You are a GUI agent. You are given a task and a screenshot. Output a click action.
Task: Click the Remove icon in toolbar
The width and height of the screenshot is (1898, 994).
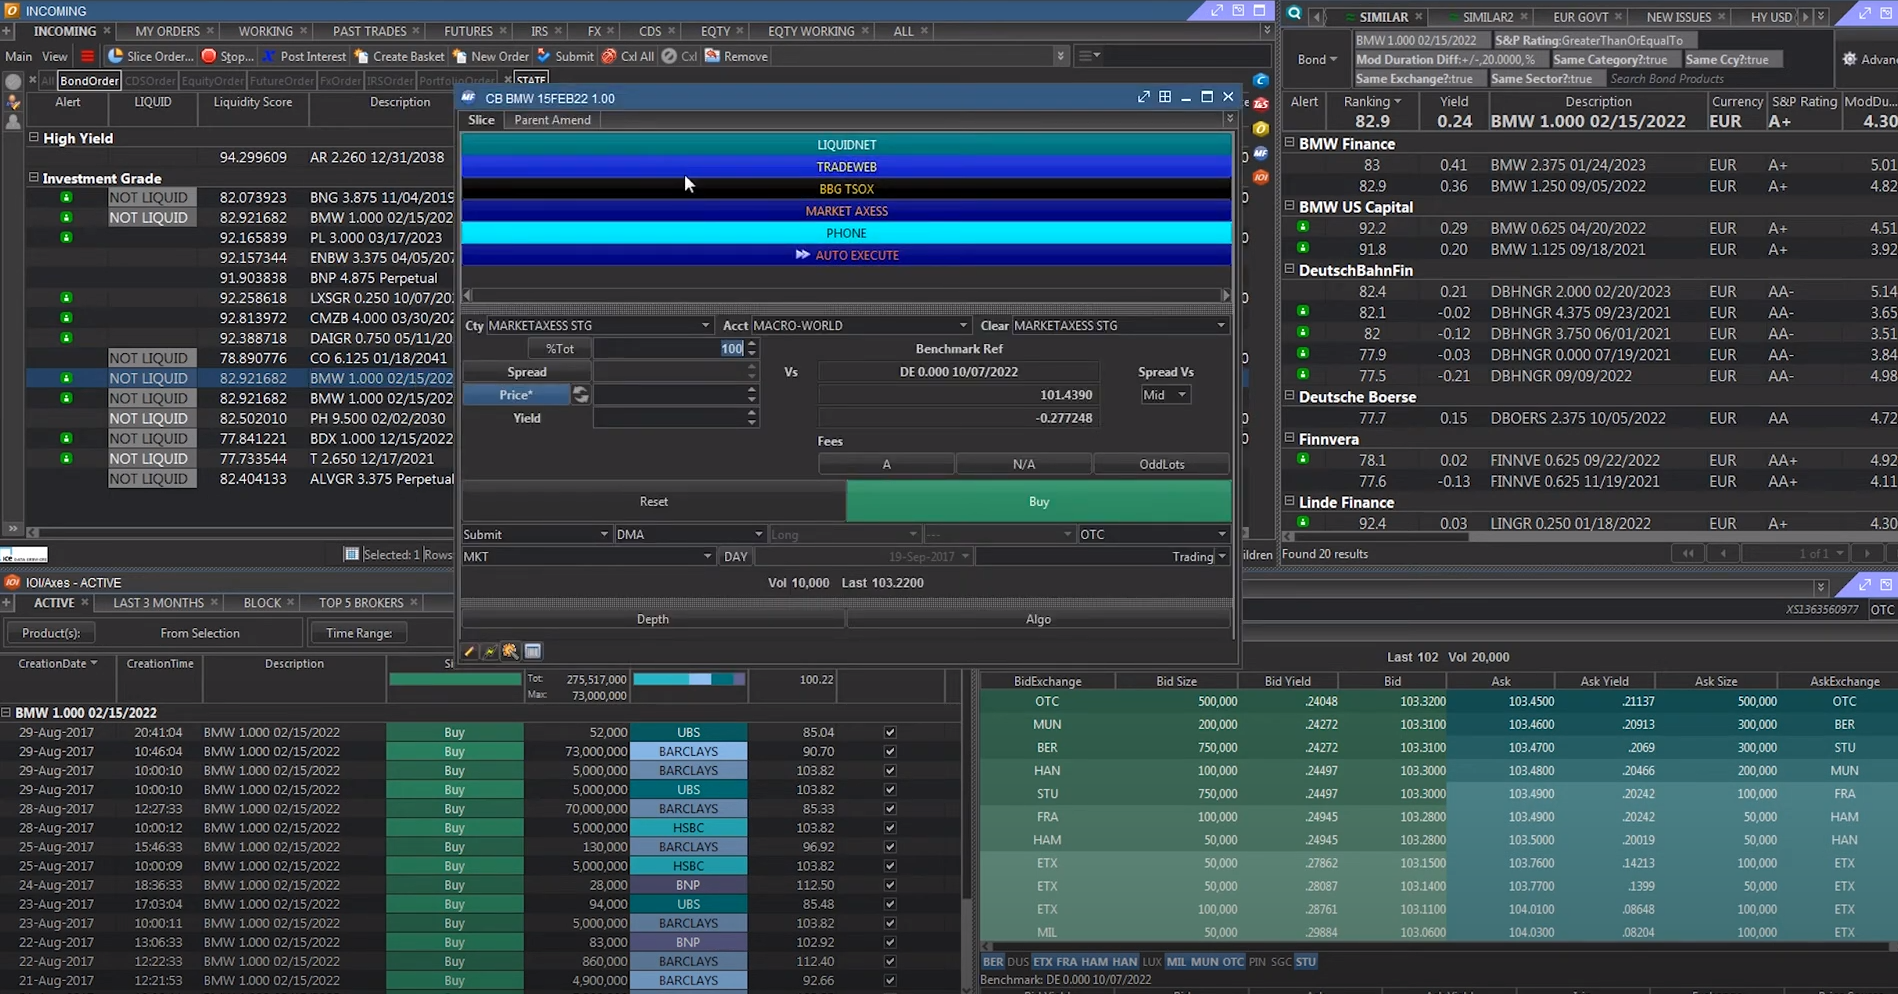coord(712,56)
